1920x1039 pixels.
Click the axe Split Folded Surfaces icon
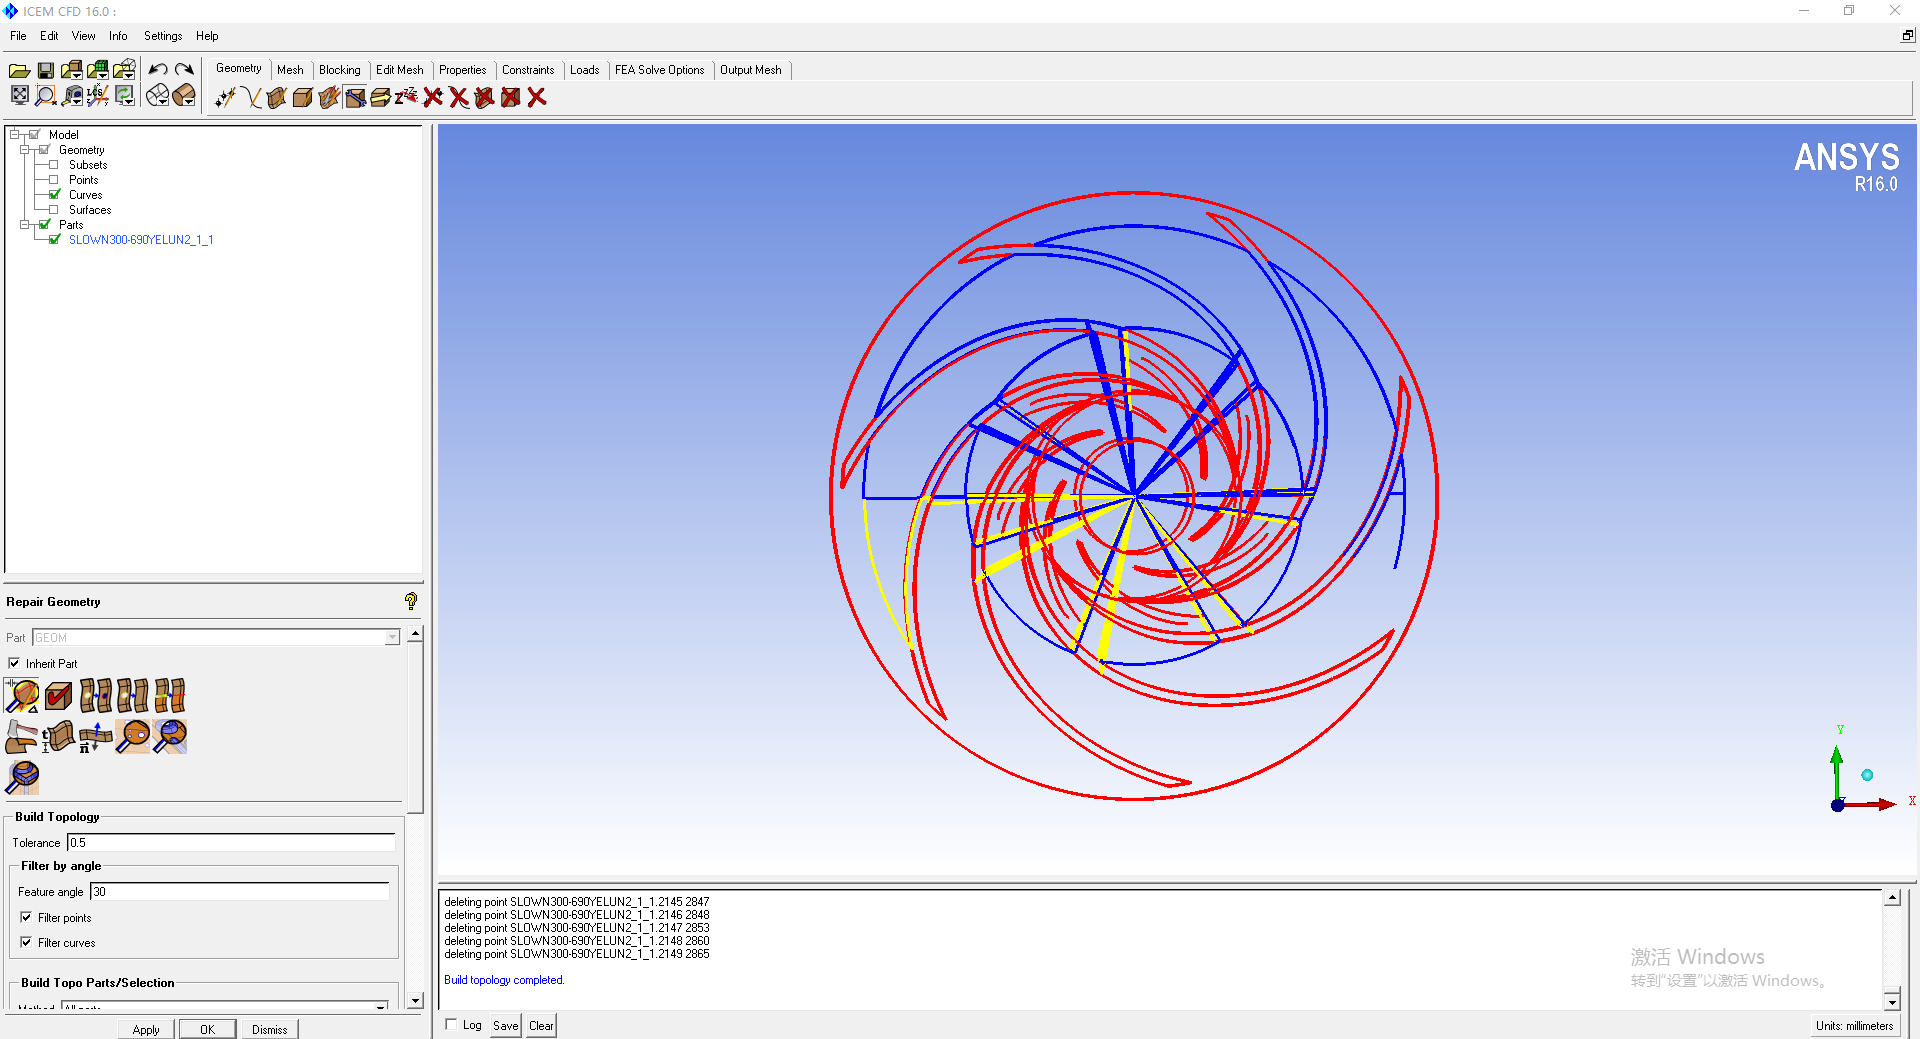point(21,737)
